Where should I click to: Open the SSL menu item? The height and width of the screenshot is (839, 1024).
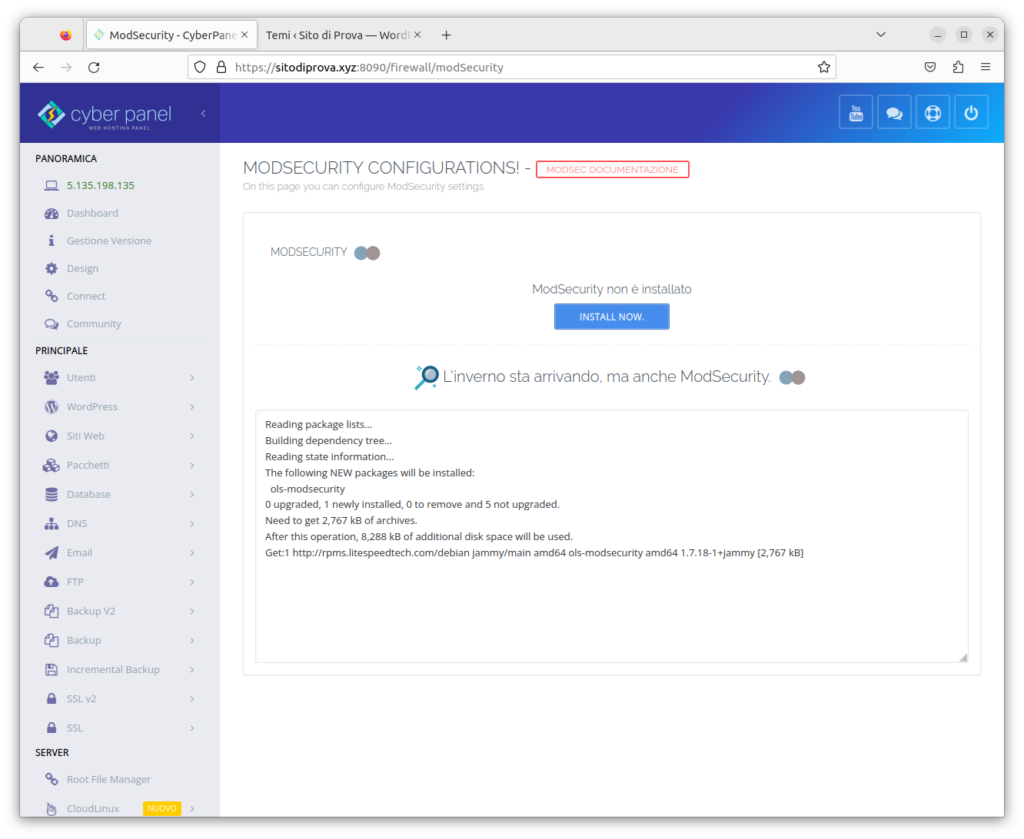tap(74, 728)
